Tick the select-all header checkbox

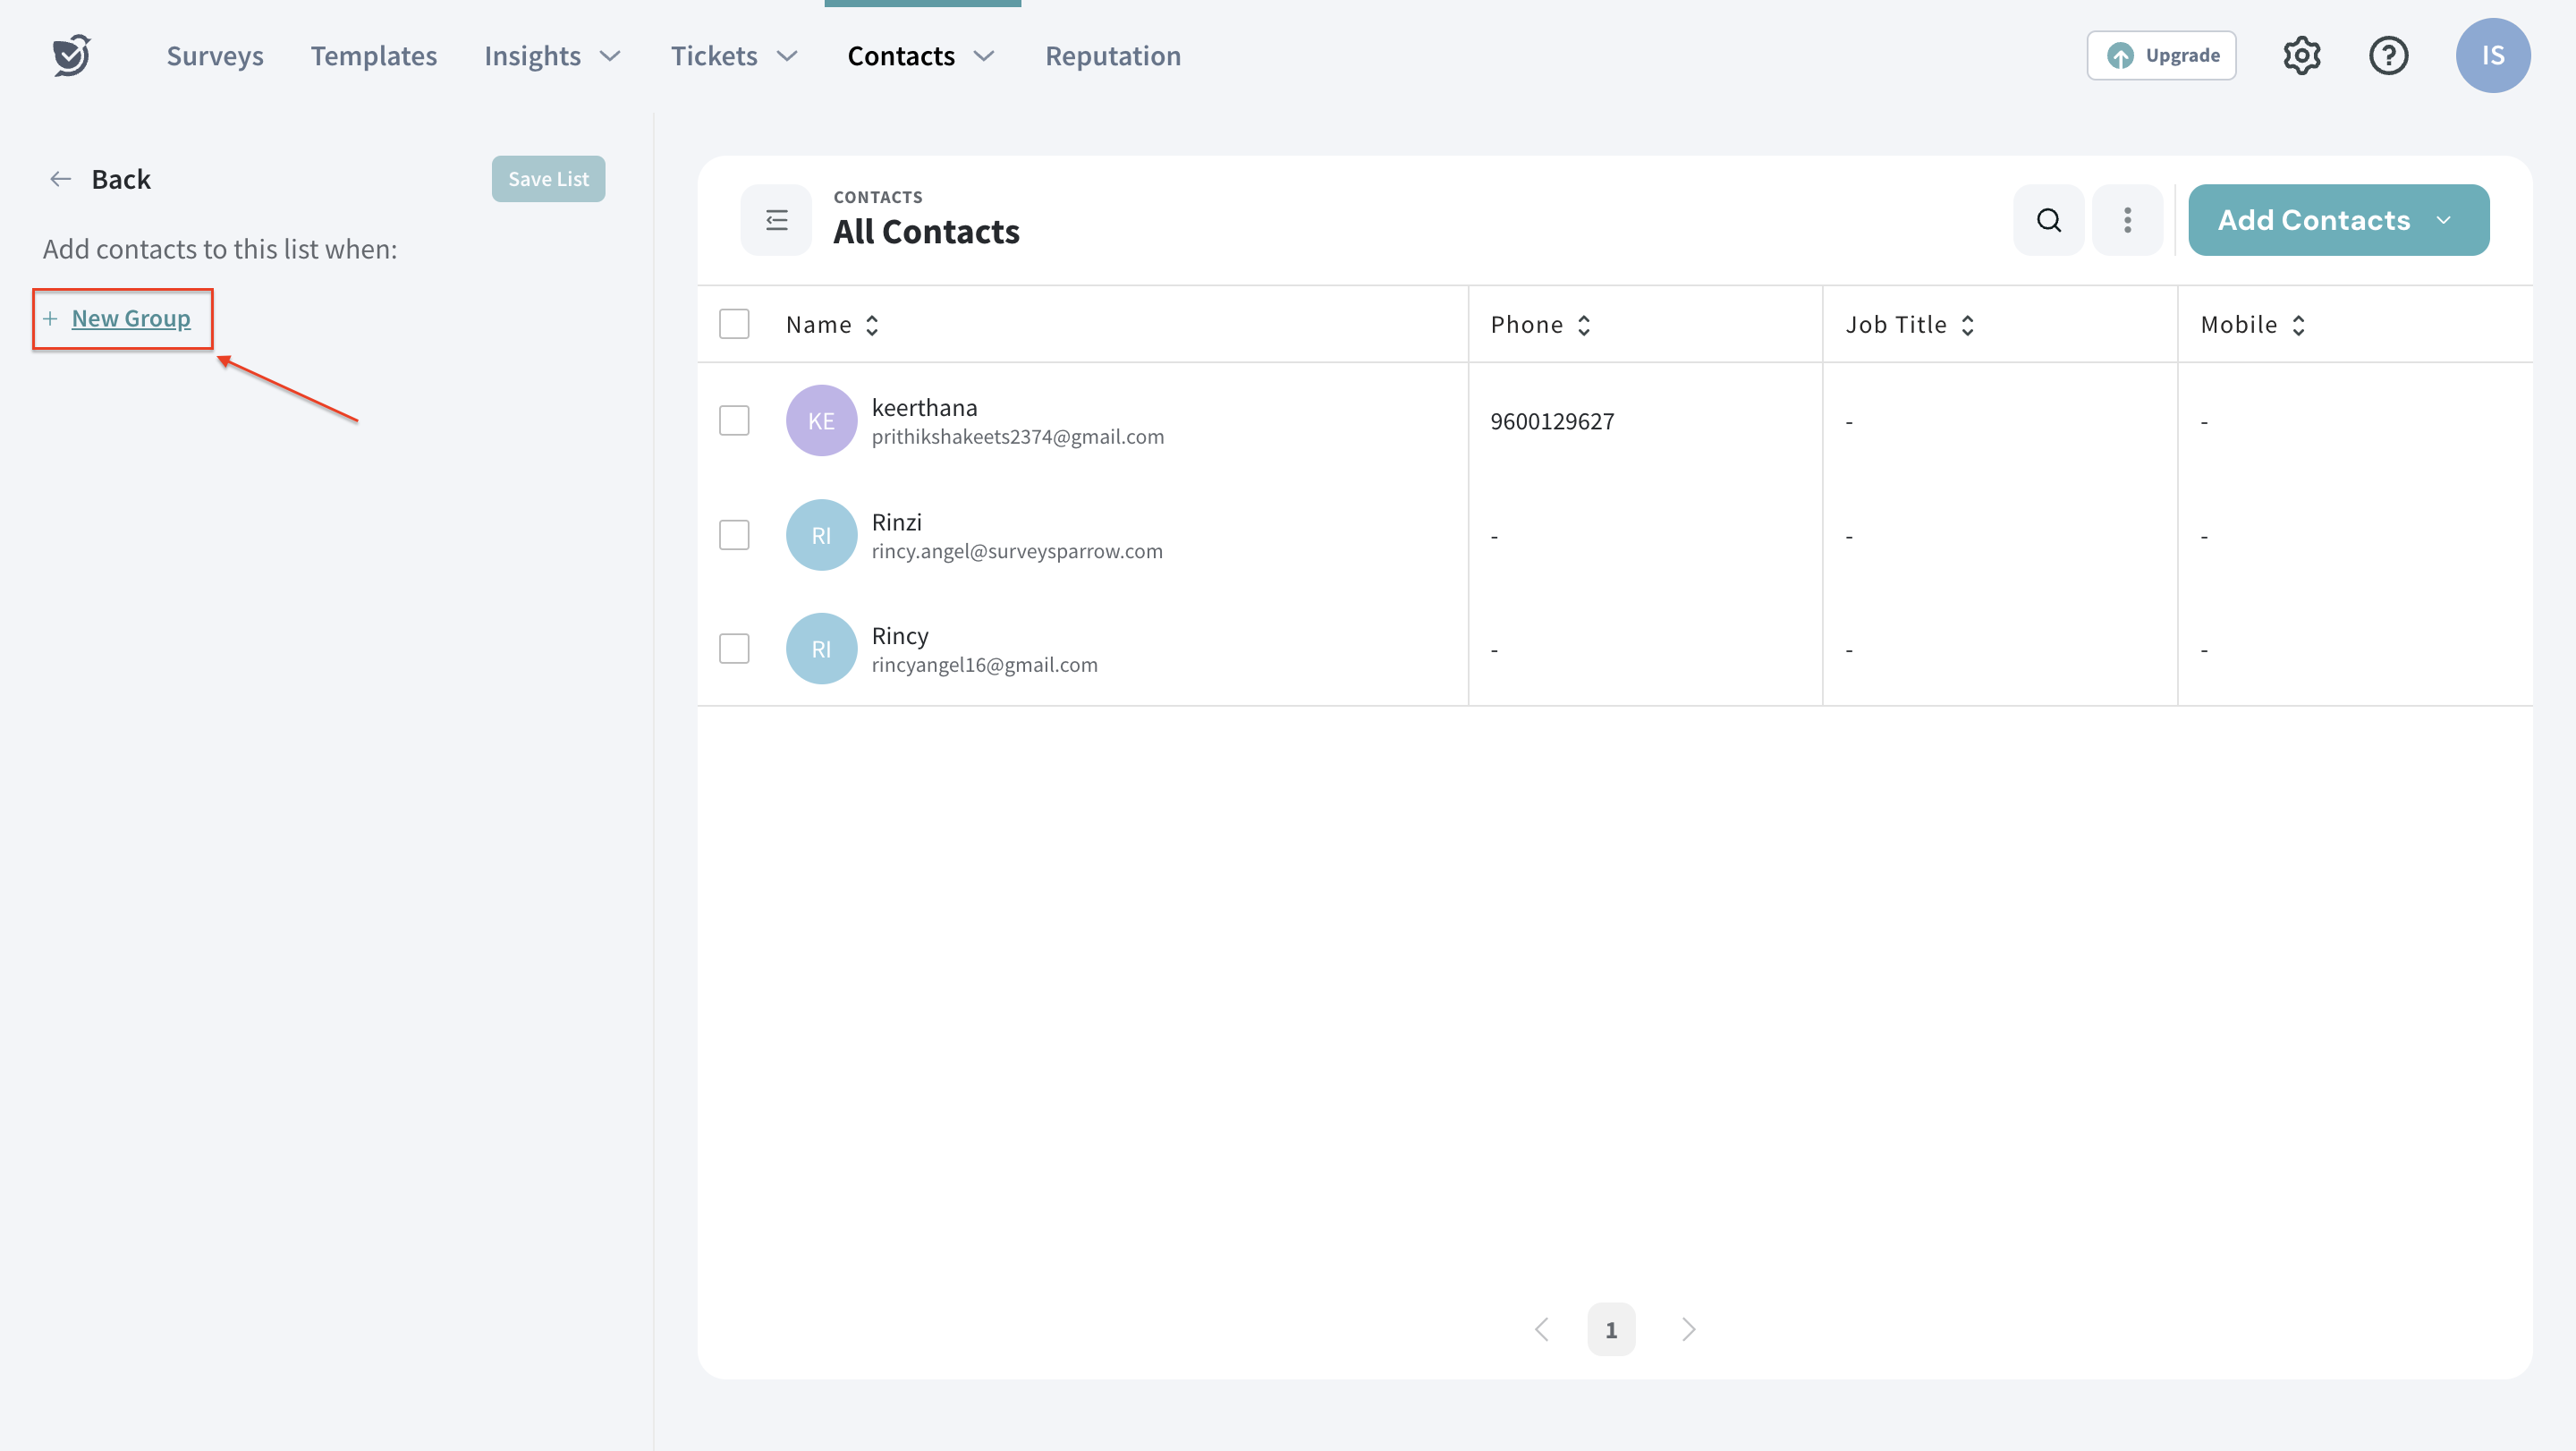(x=734, y=324)
